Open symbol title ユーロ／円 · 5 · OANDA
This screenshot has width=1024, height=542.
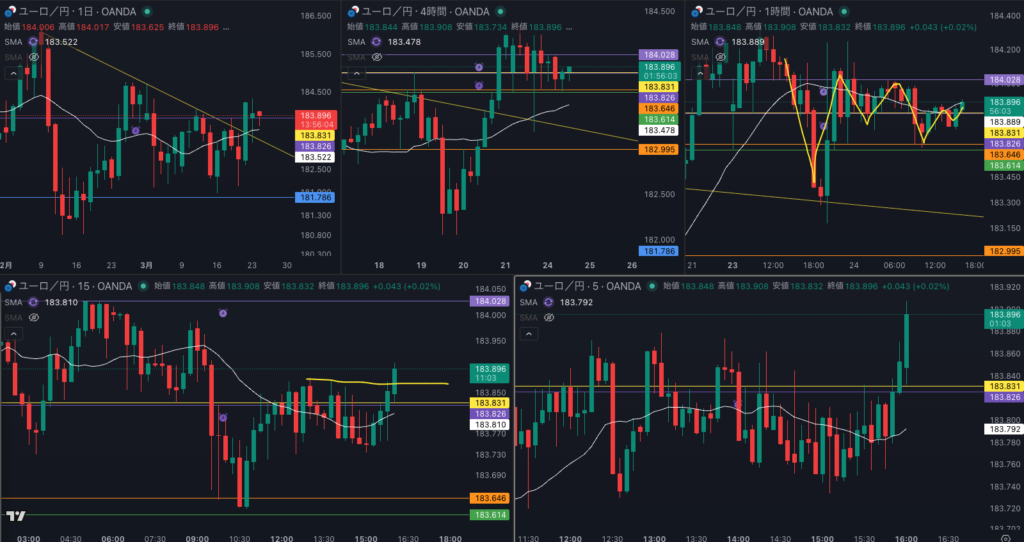588,286
